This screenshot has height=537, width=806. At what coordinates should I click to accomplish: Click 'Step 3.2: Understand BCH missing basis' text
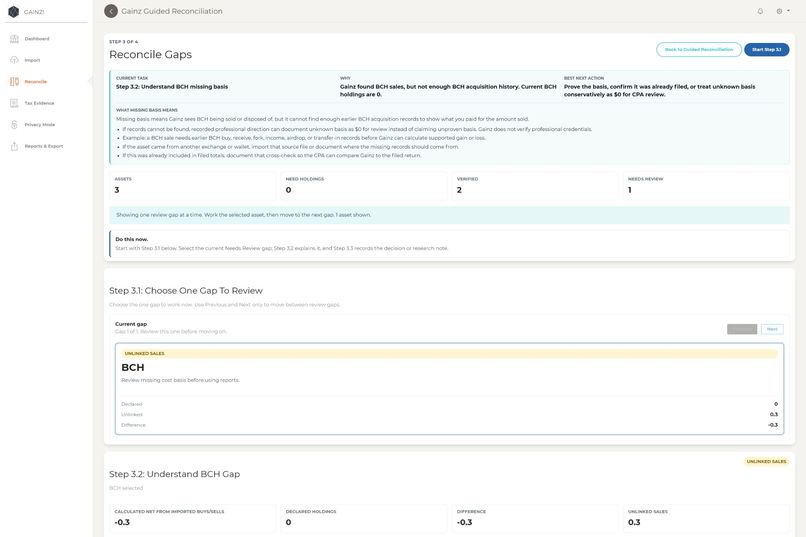pyautogui.click(x=172, y=87)
